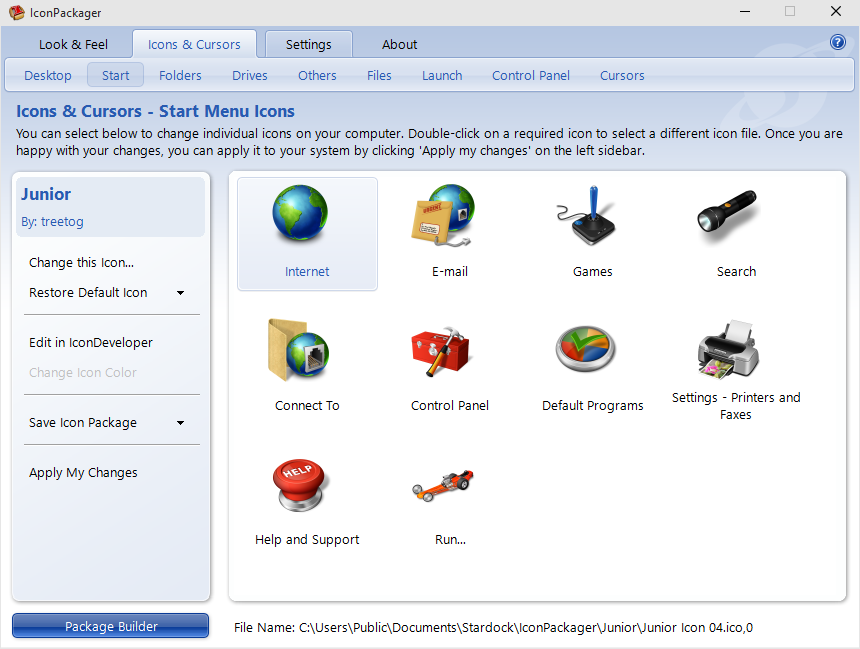Select the Help and Support button icon
Viewport: 860px width, 649px height.
point(300,486)
